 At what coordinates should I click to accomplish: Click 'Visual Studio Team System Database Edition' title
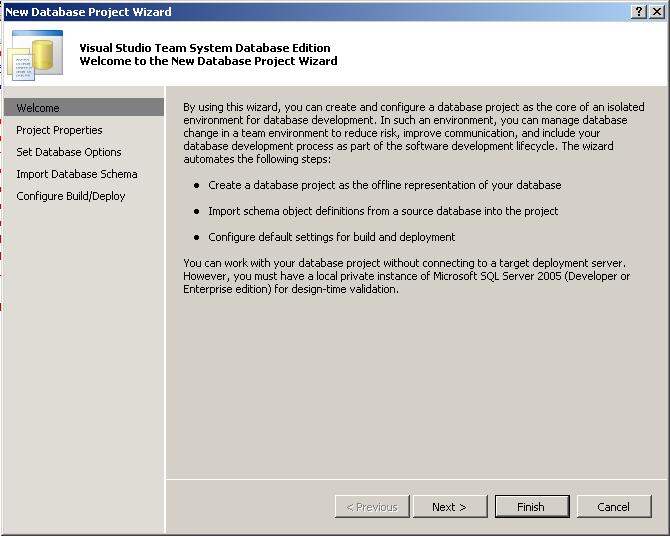coord(205,48)
